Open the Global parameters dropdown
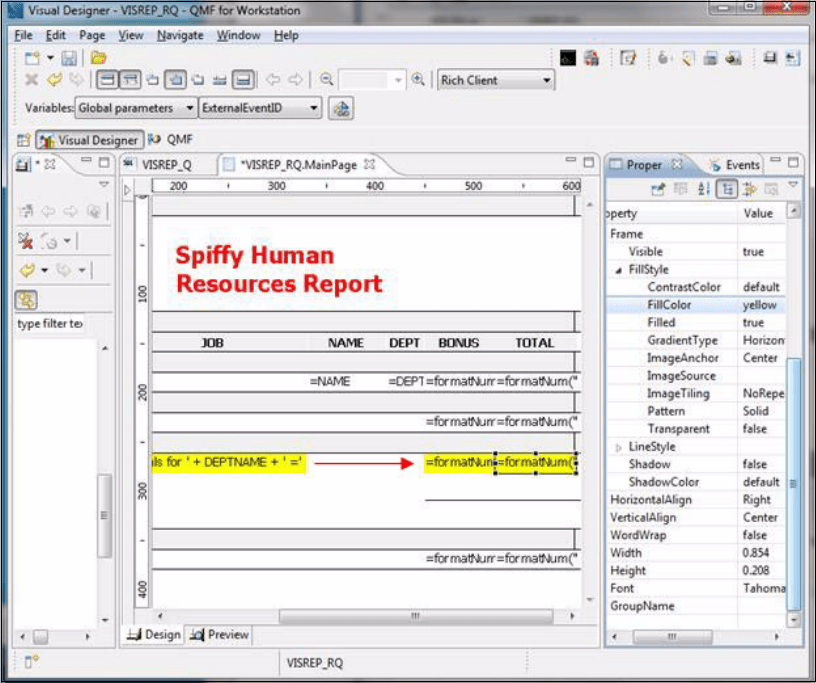 136,108
